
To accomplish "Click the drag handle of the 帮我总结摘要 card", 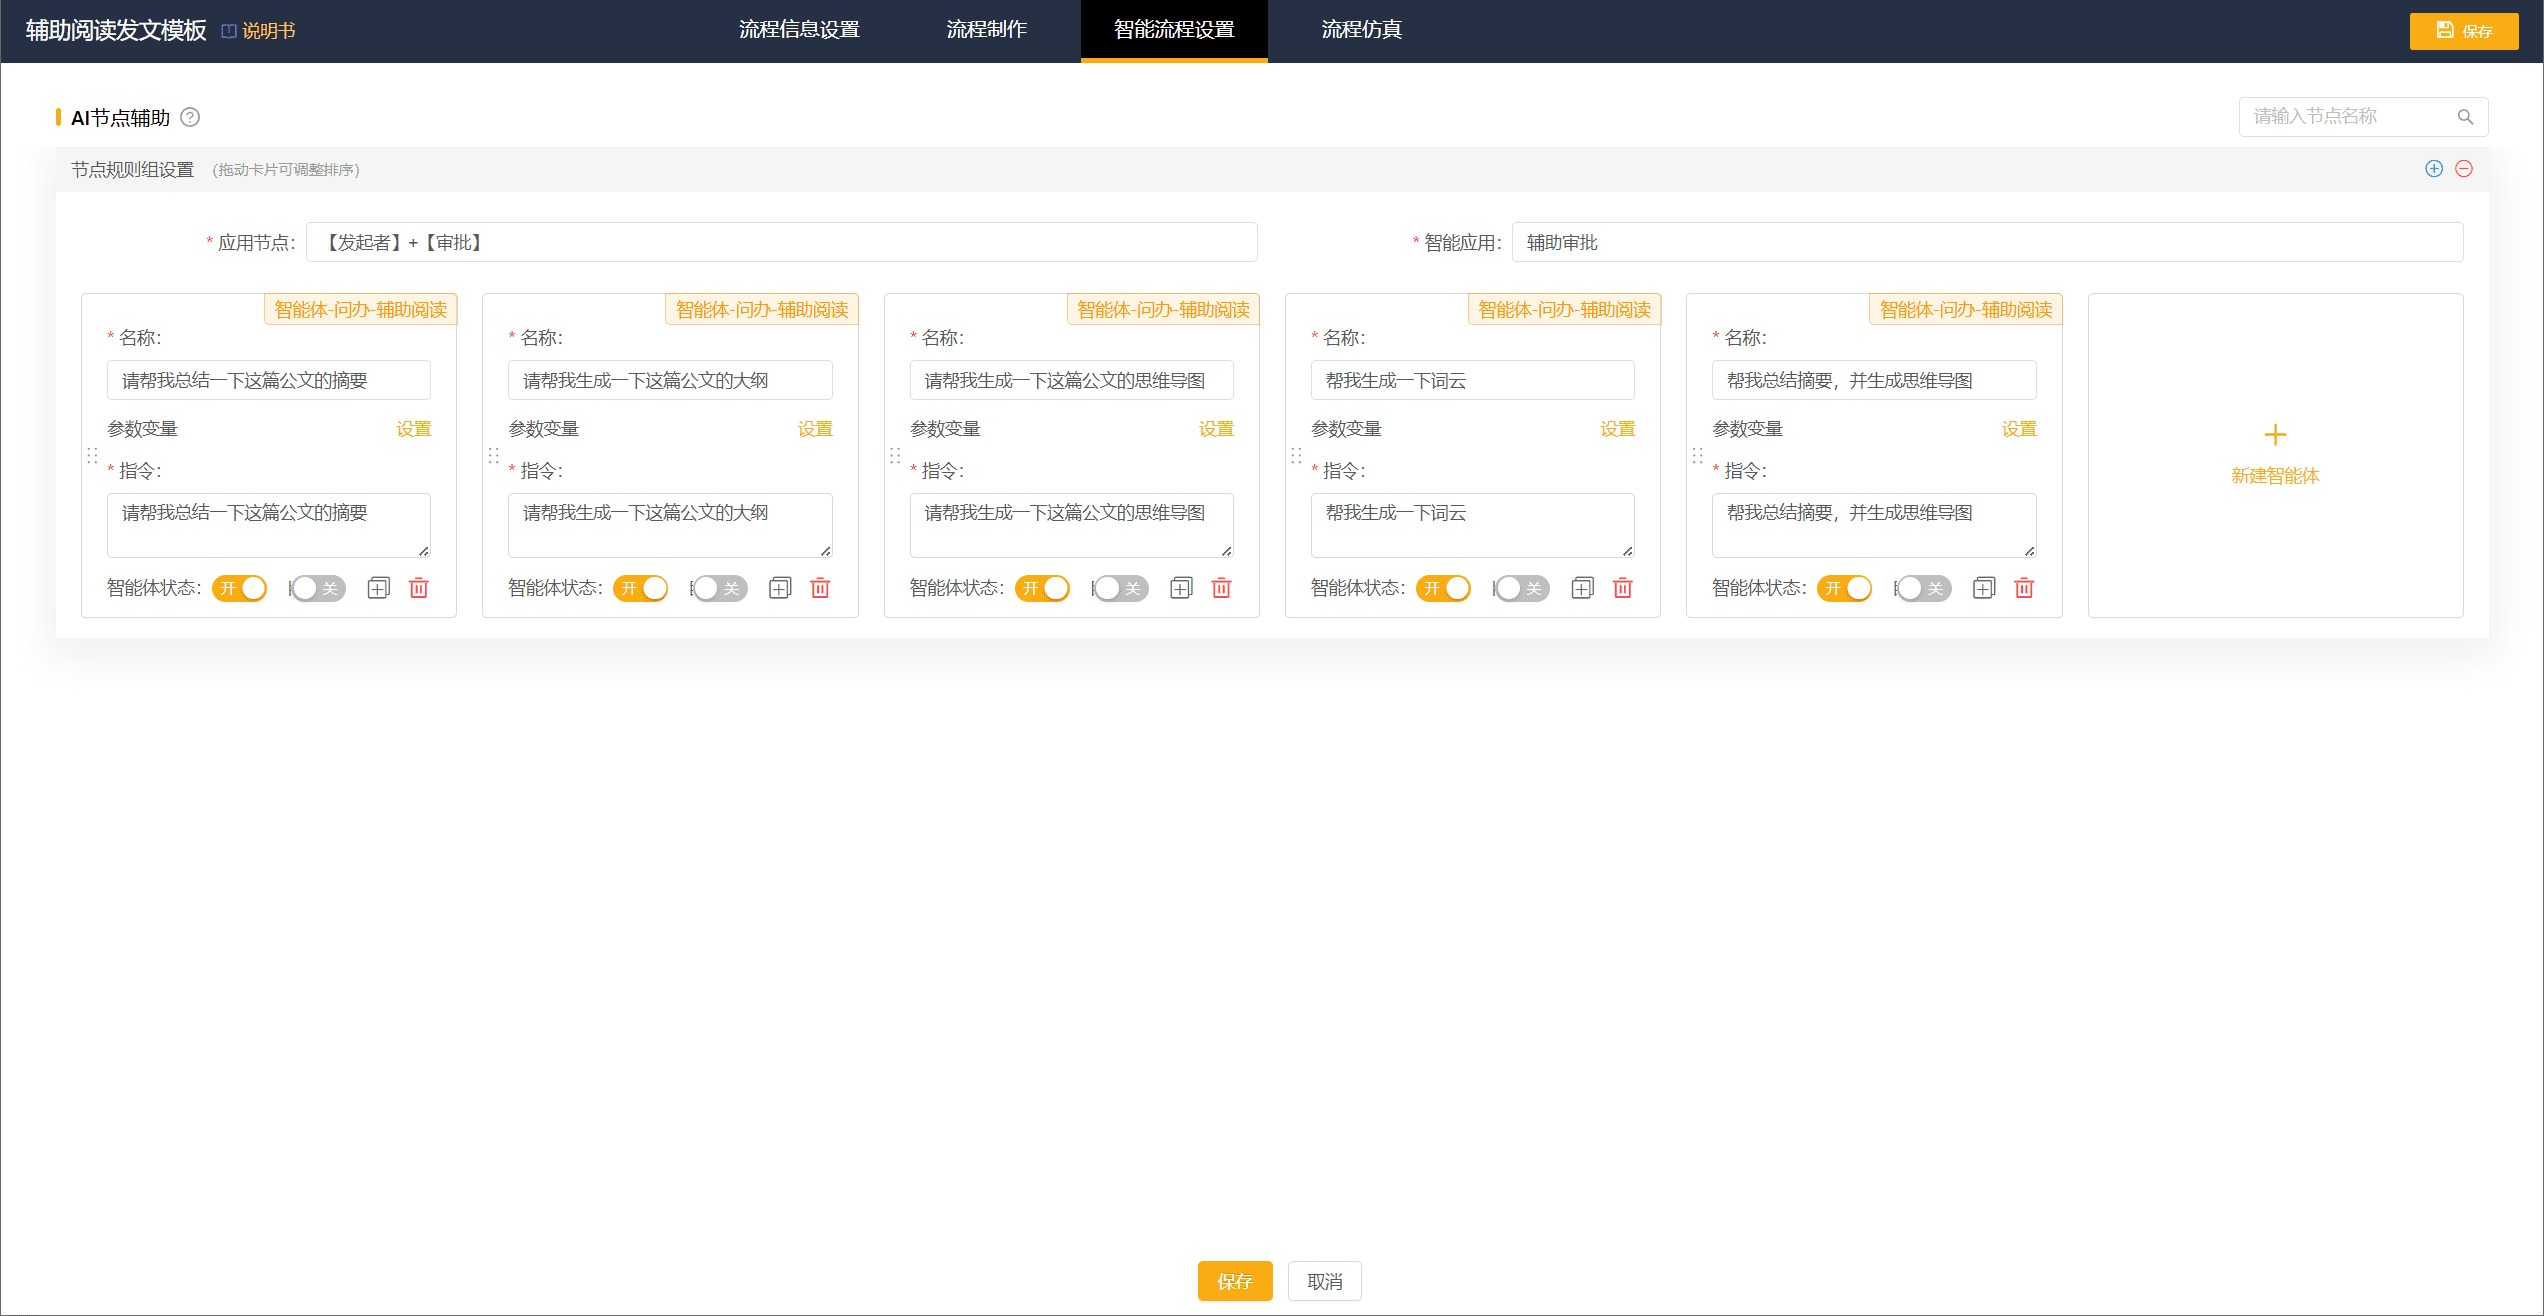I will pos(1697,456).
